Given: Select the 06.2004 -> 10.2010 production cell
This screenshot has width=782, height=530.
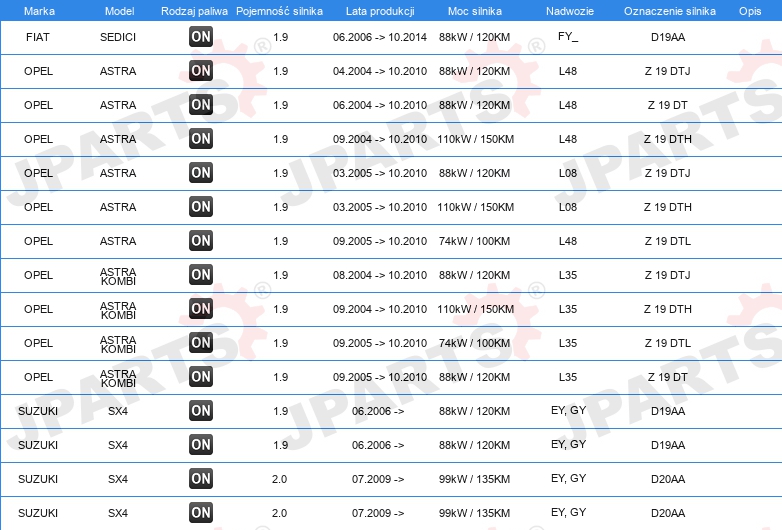Looking at the screenshot, I should point(380,105).
